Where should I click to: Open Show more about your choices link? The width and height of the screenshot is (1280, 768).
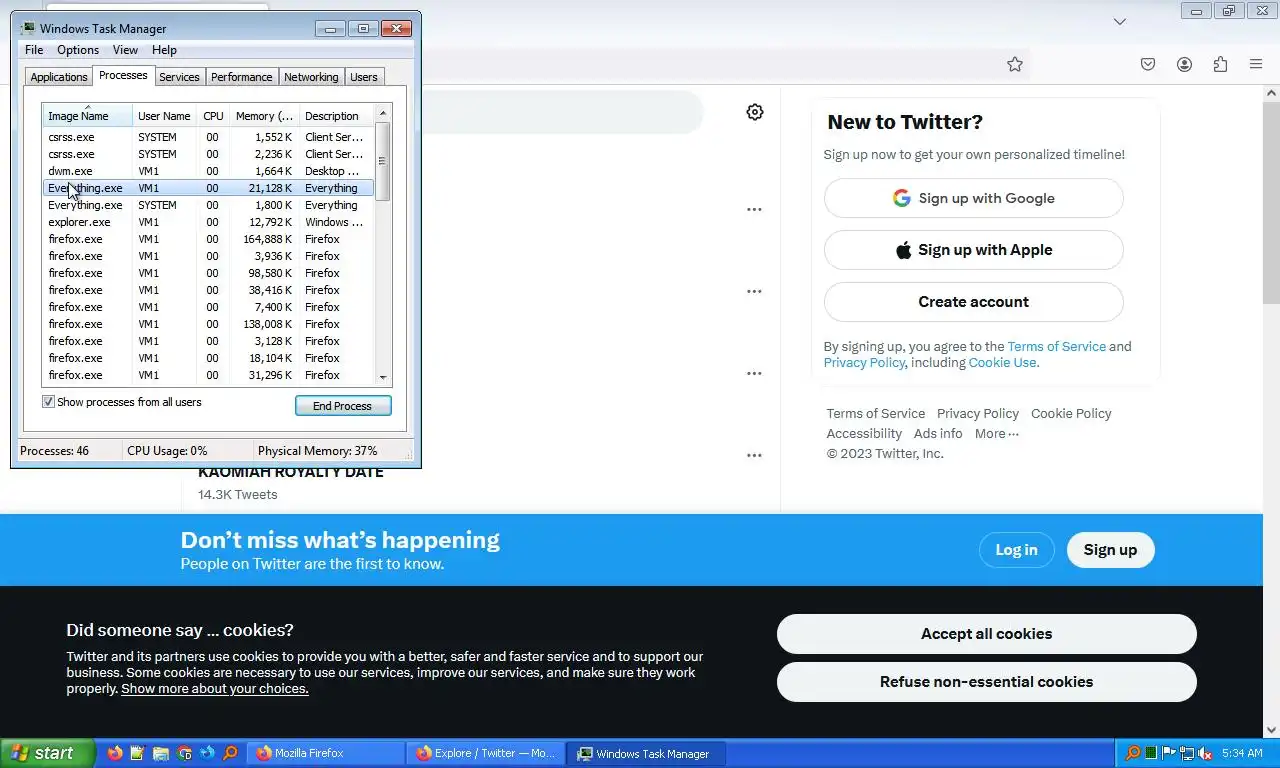215,689
